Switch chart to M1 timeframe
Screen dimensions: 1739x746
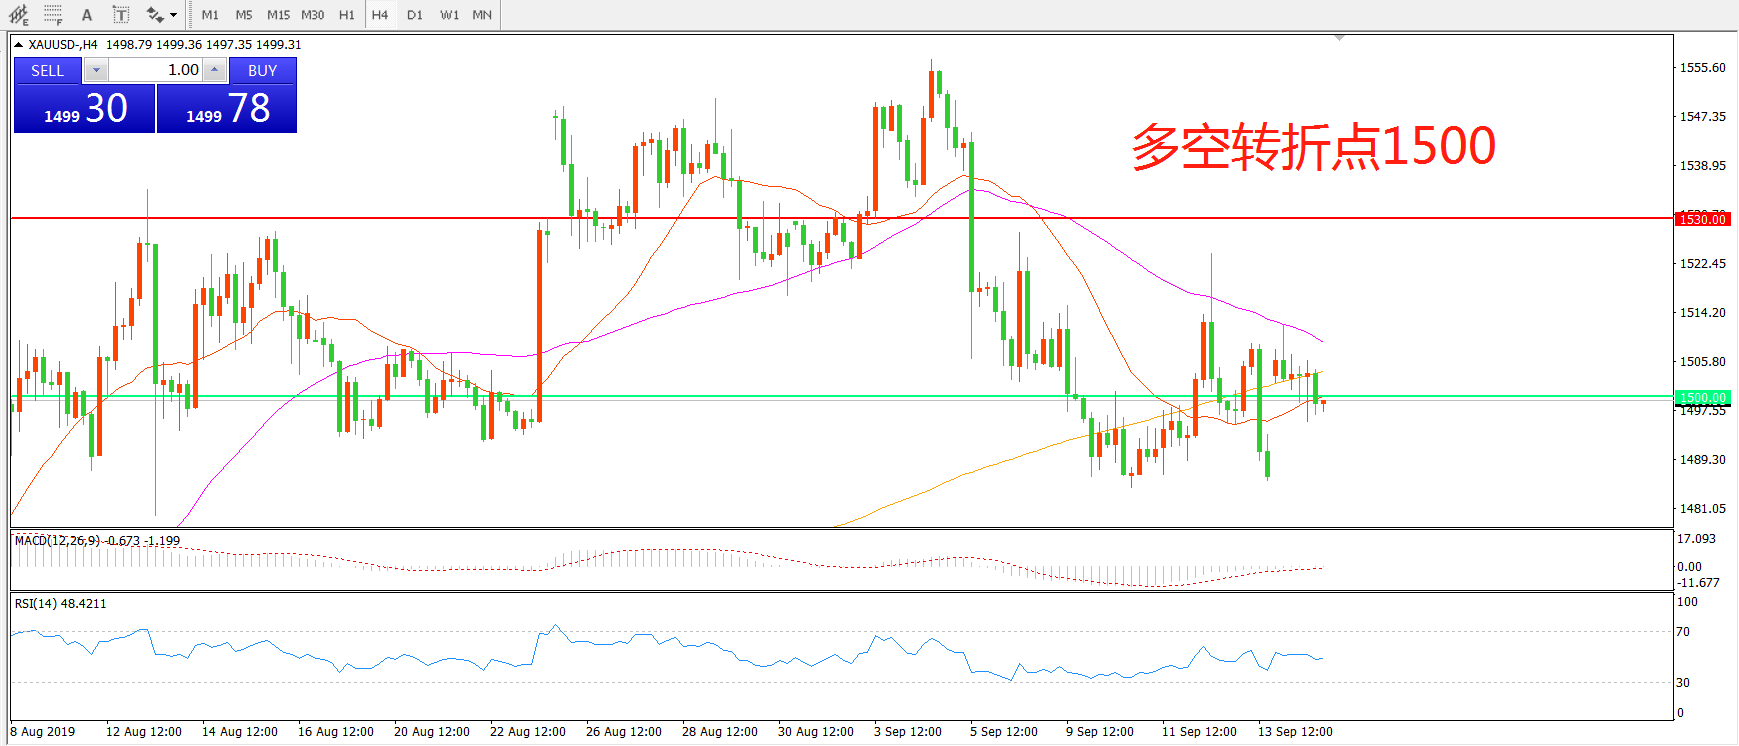pyautogui.click(x=210, y=15)
